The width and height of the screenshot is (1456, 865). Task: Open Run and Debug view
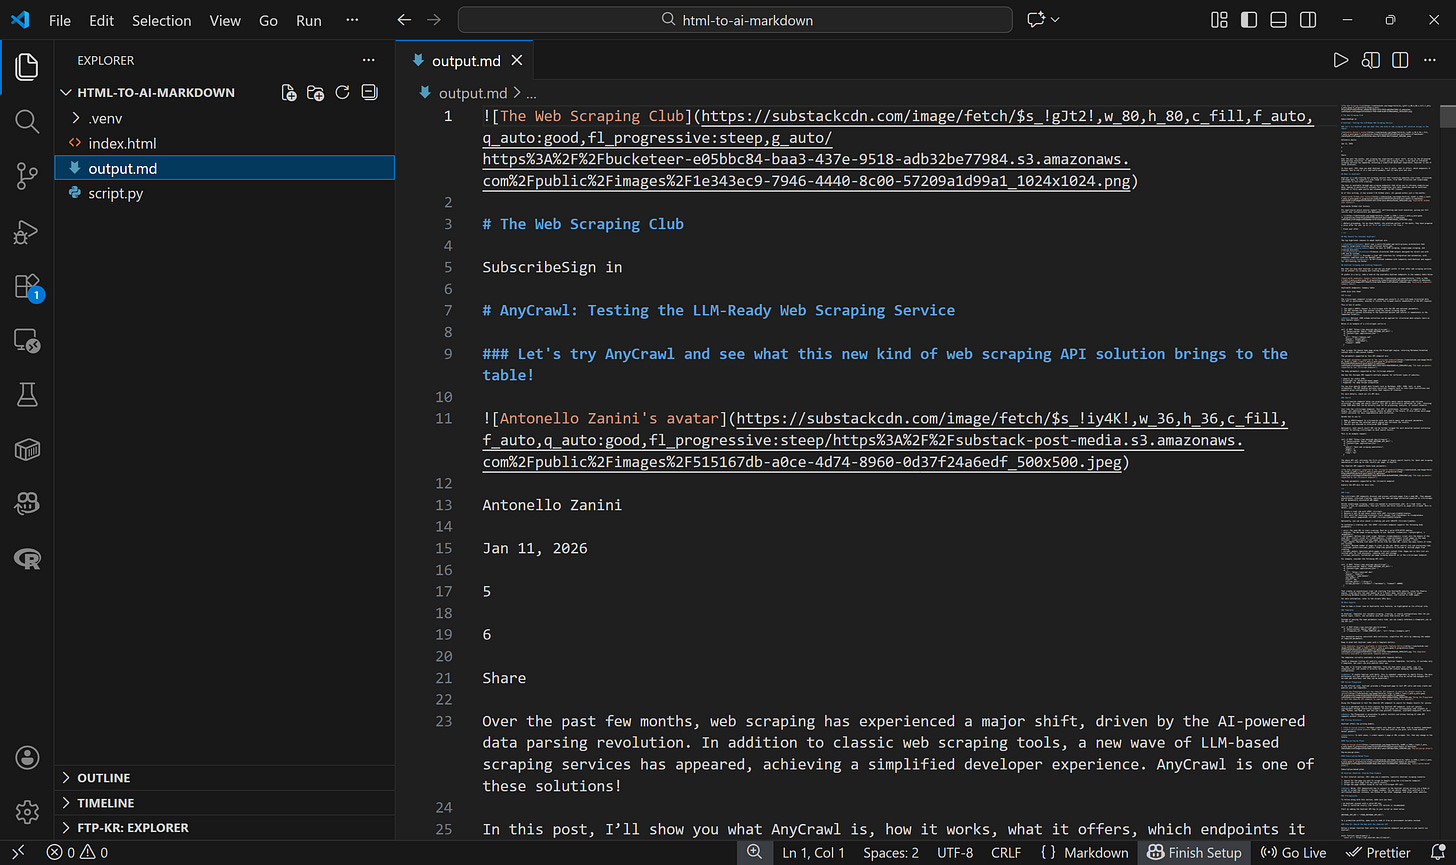[x=26, y=232]
